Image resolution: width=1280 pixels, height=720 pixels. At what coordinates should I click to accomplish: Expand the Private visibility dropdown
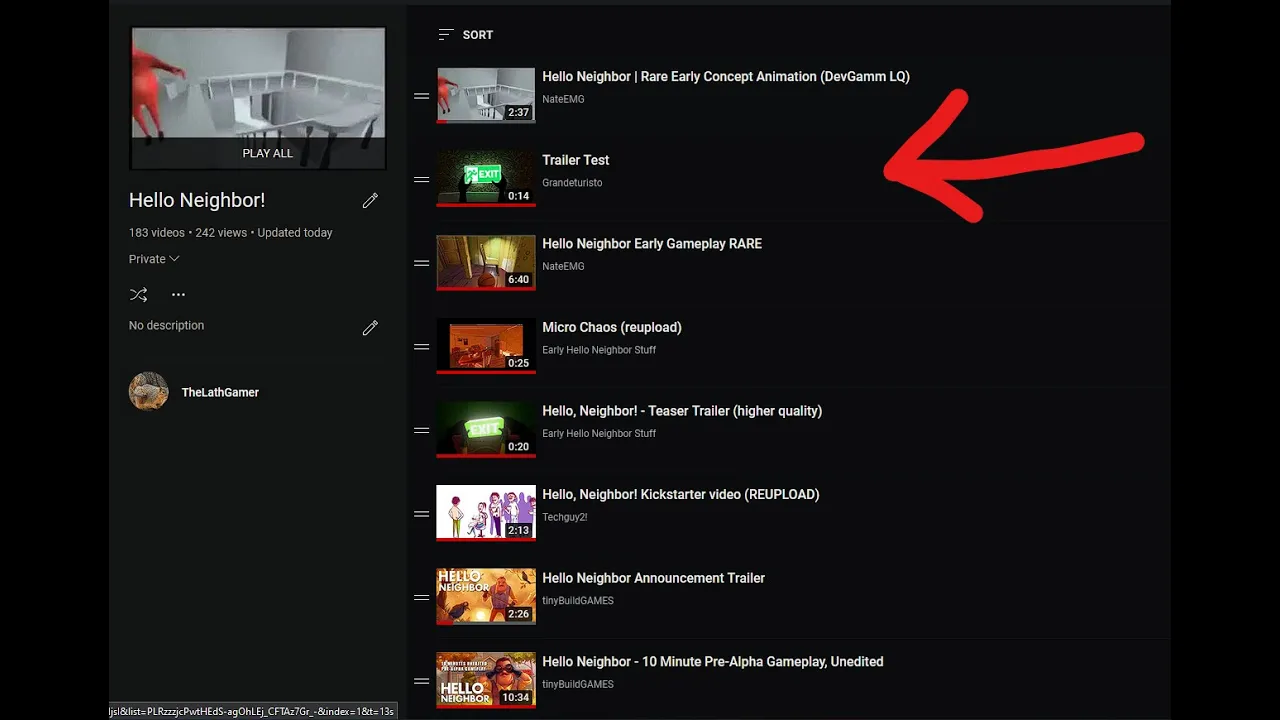(x=154, y=259)
